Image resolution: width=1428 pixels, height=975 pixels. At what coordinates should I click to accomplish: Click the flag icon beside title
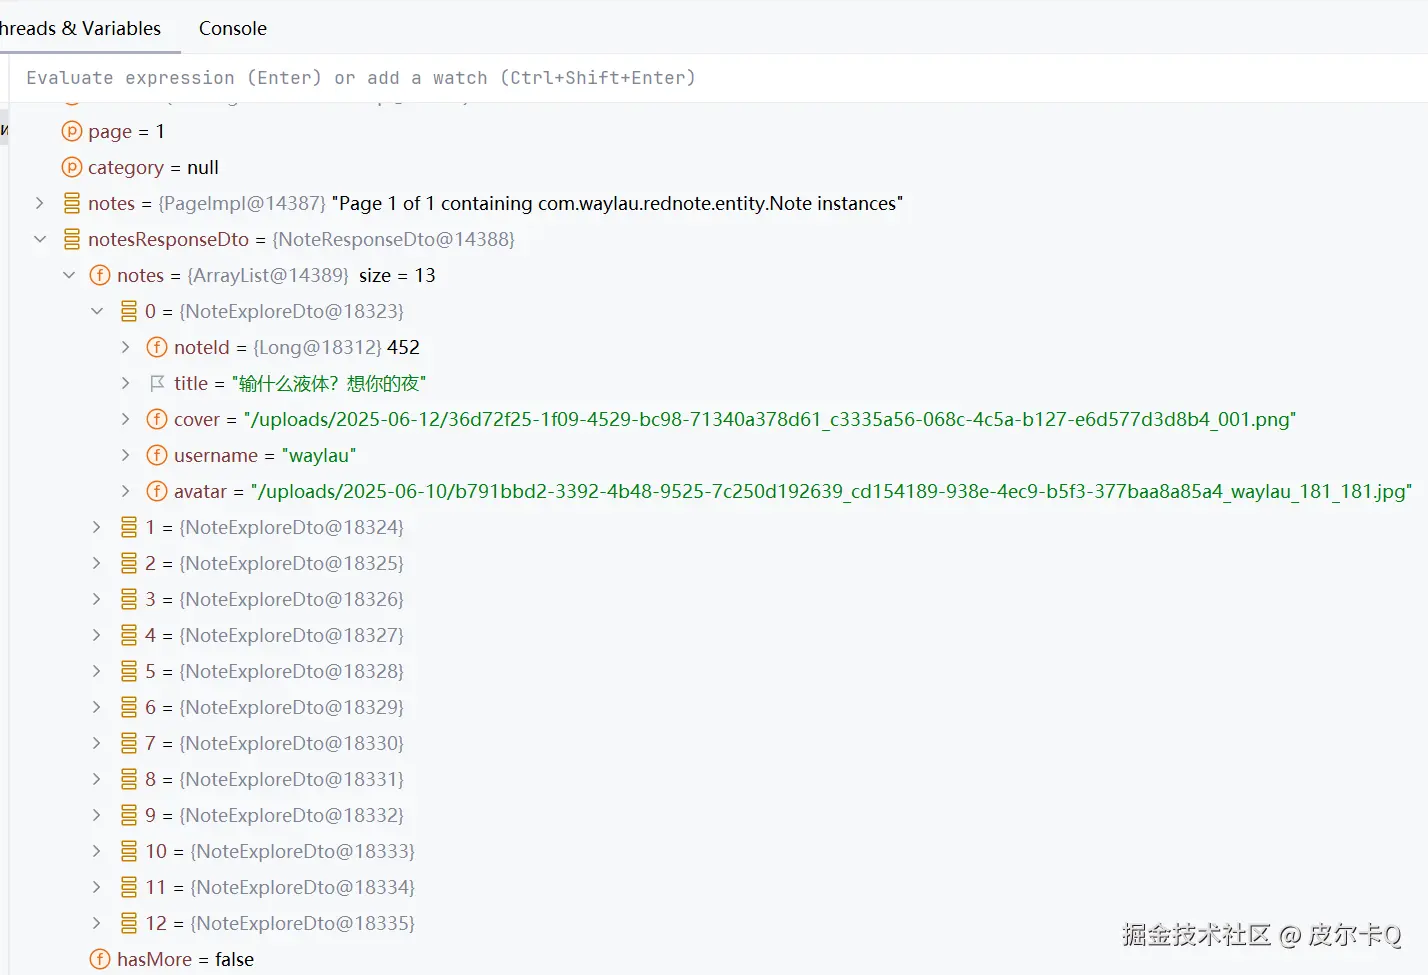(x=157, y=383)
